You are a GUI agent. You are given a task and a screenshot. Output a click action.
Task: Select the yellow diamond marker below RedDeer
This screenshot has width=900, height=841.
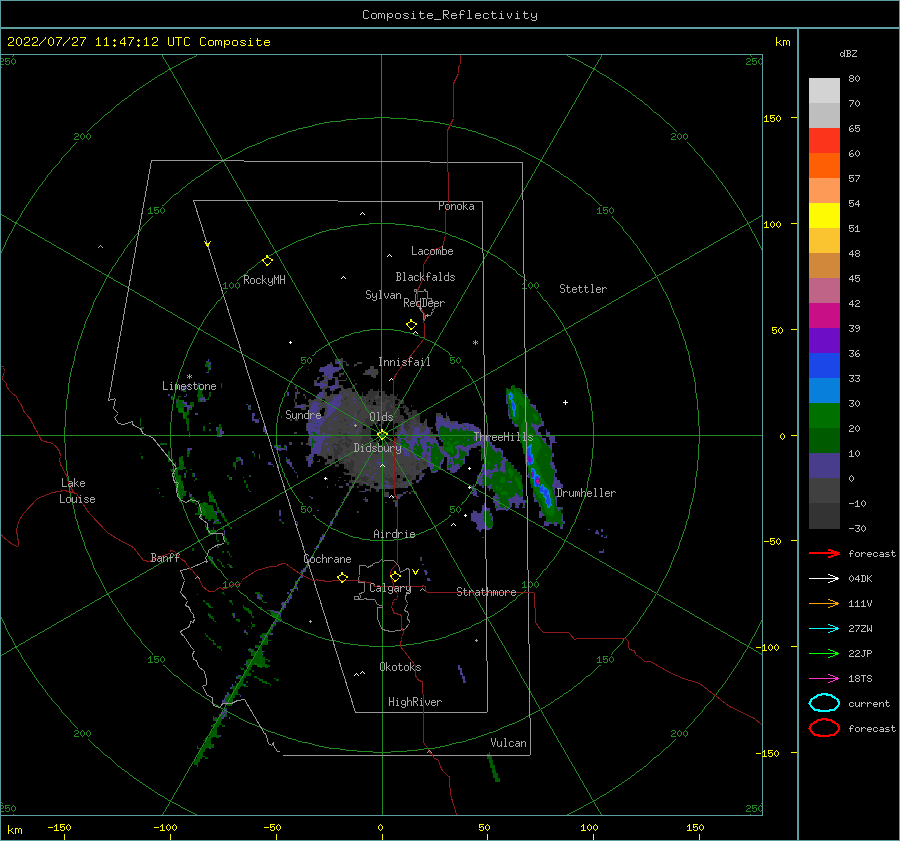tap(412, 325)
